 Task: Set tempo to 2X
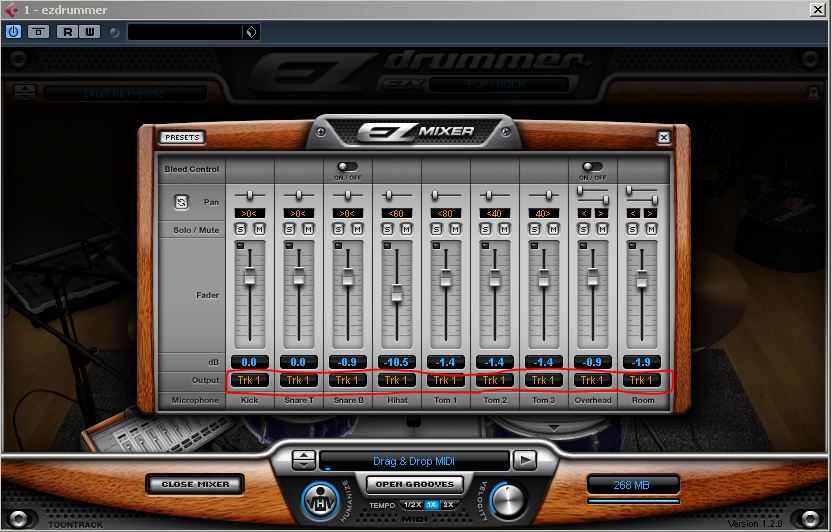point(448,504)
